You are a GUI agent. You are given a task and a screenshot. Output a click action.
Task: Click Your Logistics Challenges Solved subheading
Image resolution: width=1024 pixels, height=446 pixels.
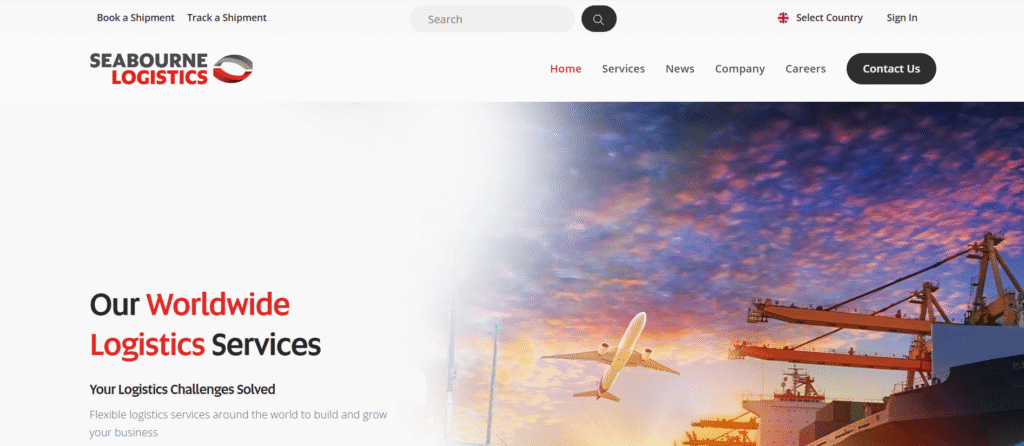[x=182, y=389]
